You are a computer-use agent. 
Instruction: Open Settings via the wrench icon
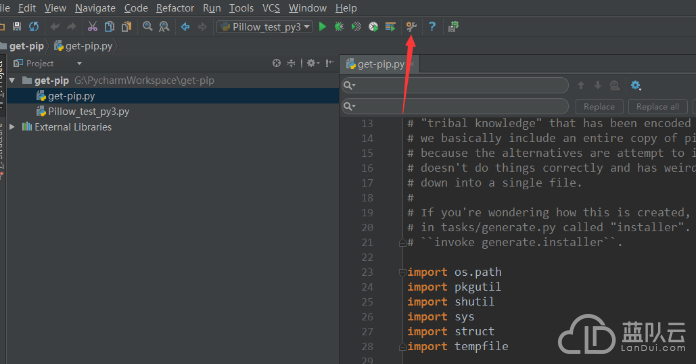(411, 27)
